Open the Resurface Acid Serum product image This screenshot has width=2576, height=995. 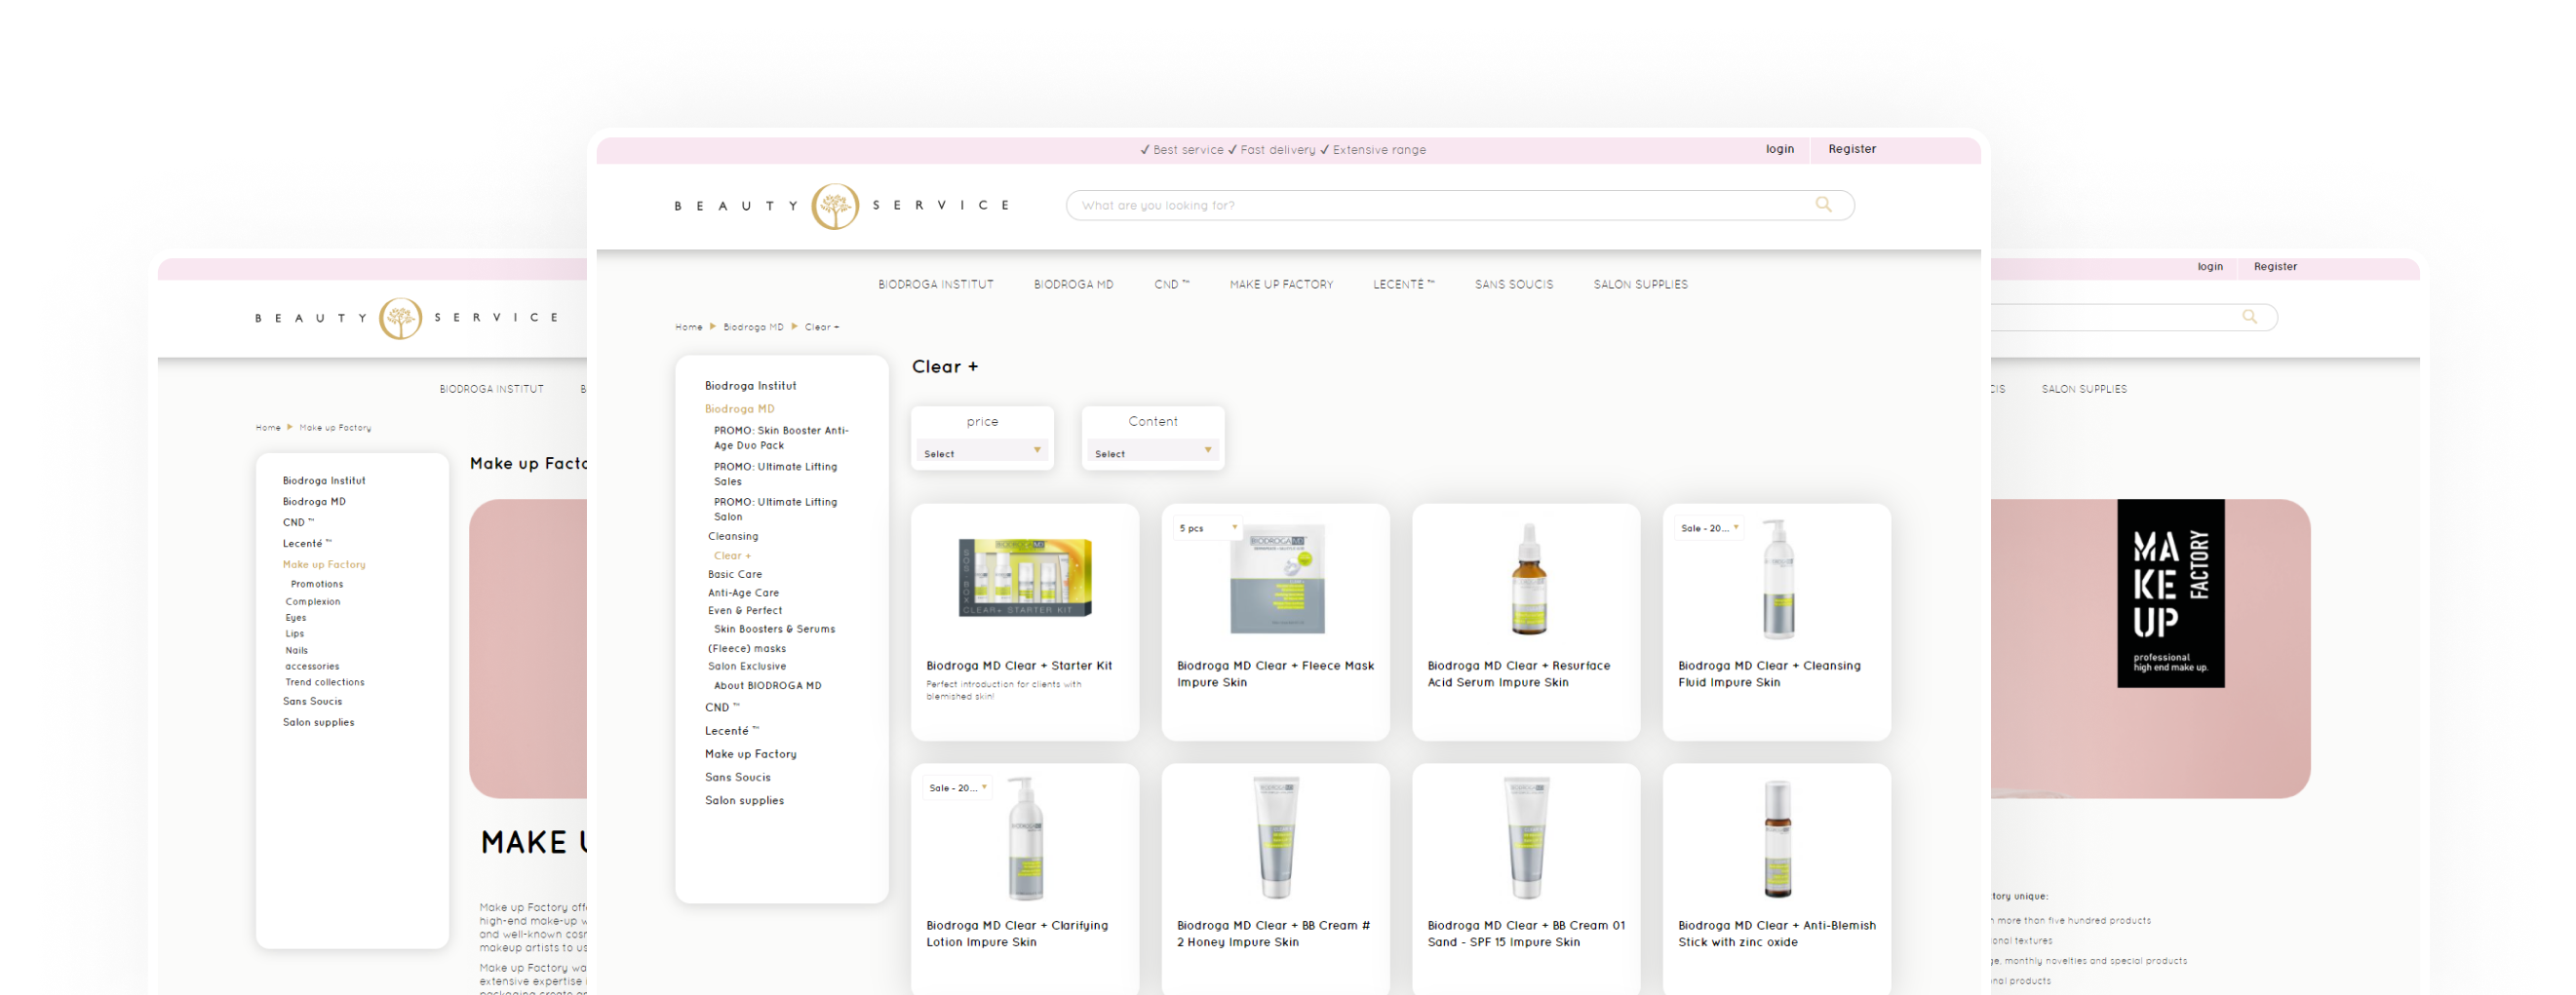(x=1528, y=578)
